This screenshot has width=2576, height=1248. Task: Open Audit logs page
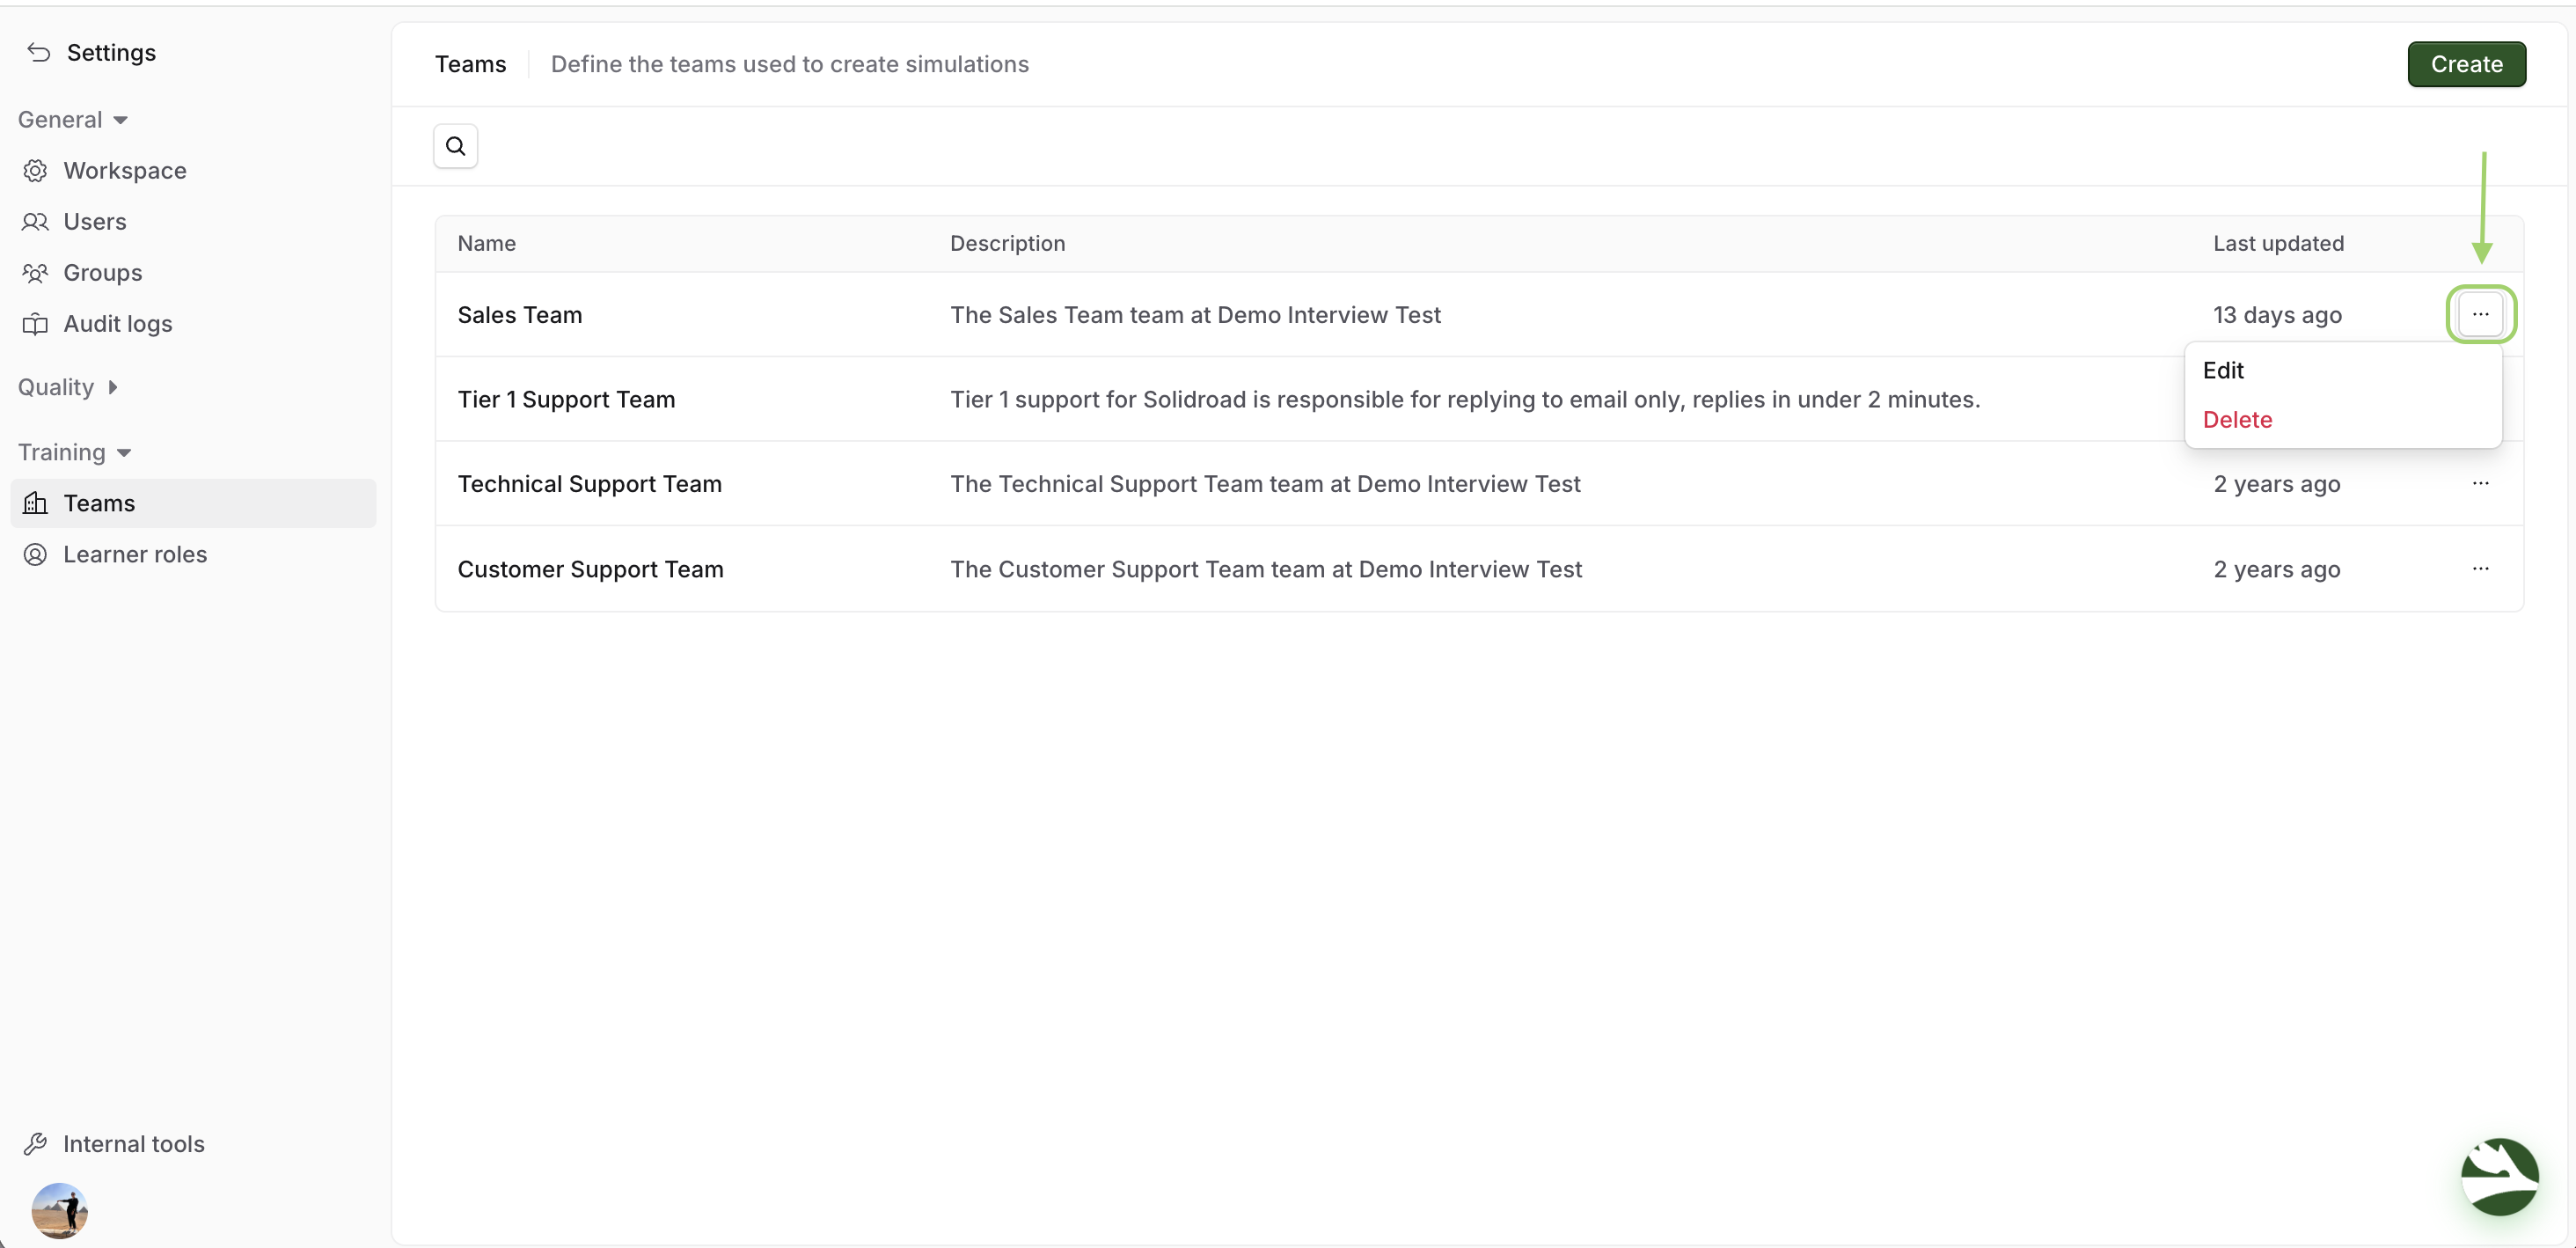(x=193, y=323)
